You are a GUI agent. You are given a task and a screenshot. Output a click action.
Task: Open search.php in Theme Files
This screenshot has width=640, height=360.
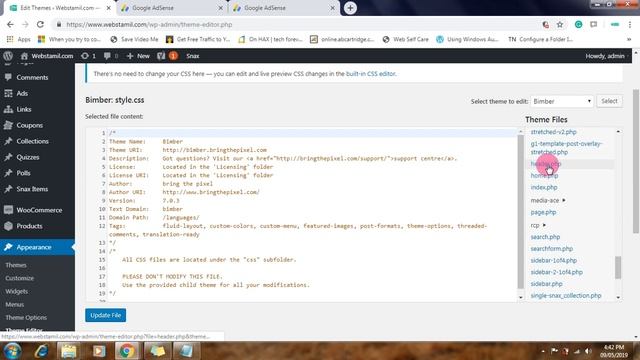[x=545, y=237]
